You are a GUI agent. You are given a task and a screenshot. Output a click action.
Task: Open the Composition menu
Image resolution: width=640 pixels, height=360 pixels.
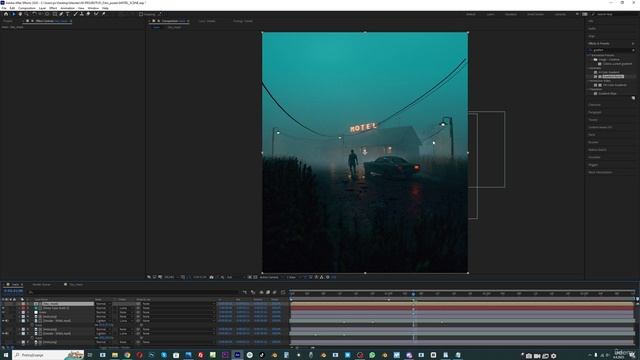(27, 8)
